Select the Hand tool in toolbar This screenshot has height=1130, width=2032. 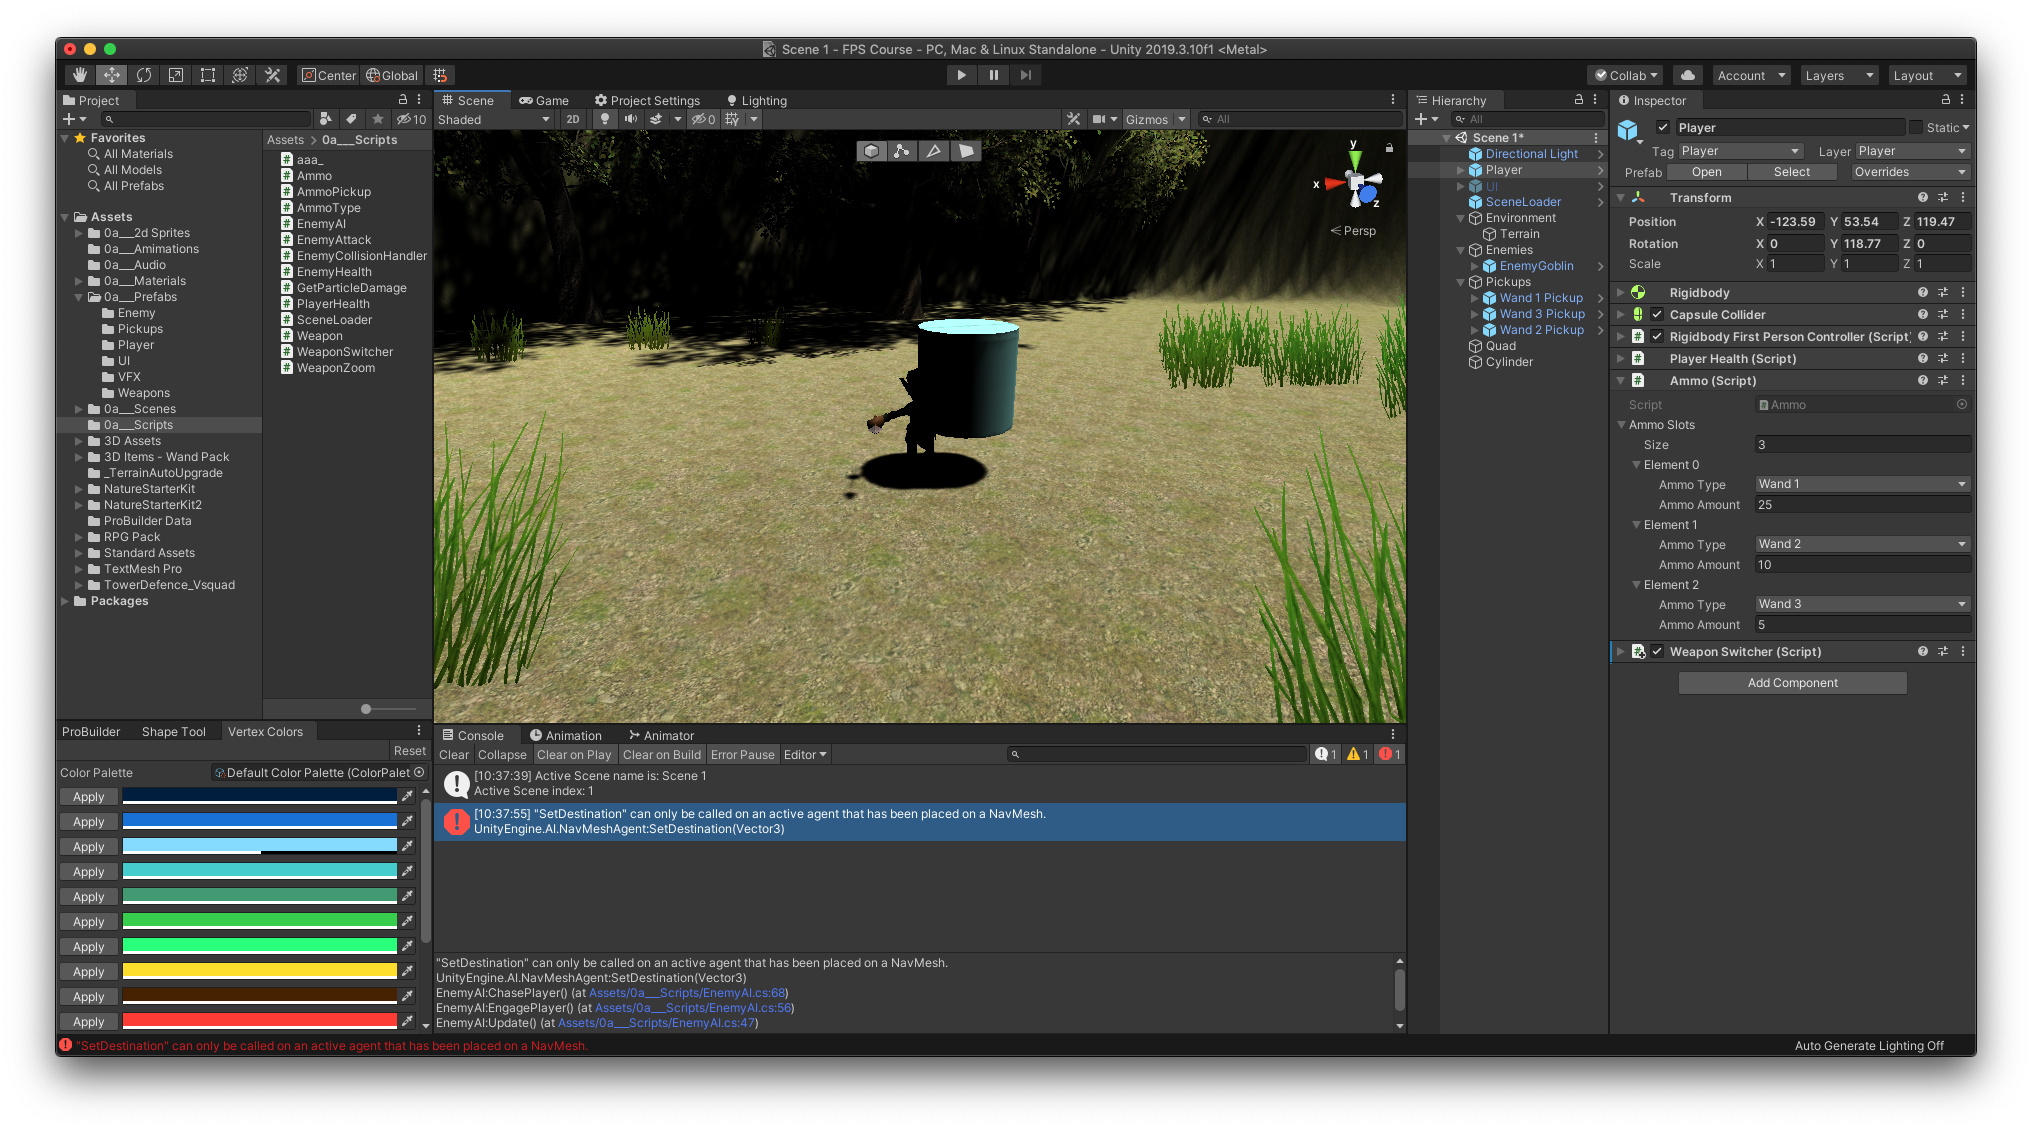pos(80,75)
